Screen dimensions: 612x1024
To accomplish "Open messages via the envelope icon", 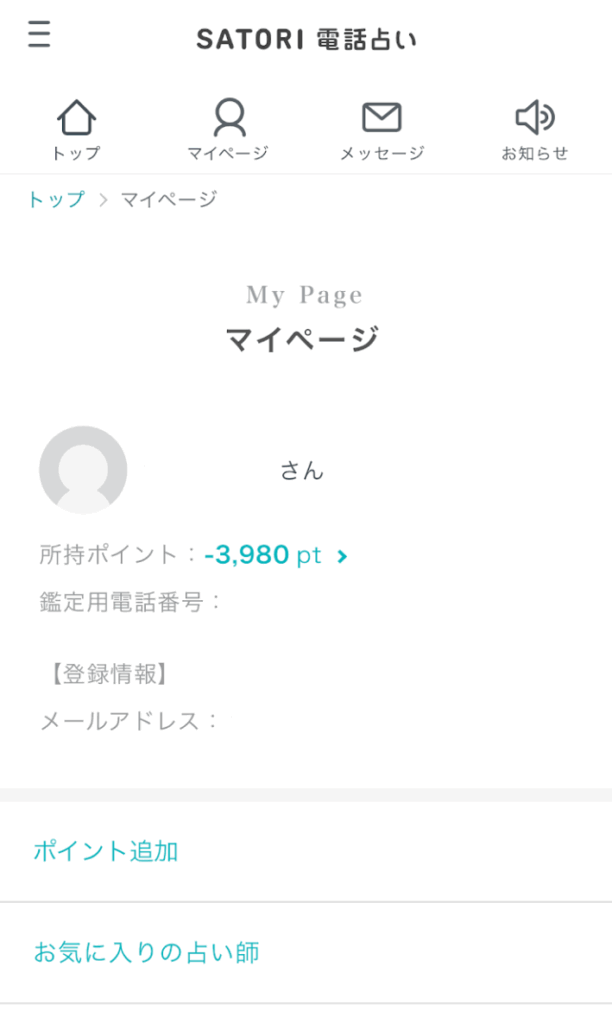I will (381, 119).
